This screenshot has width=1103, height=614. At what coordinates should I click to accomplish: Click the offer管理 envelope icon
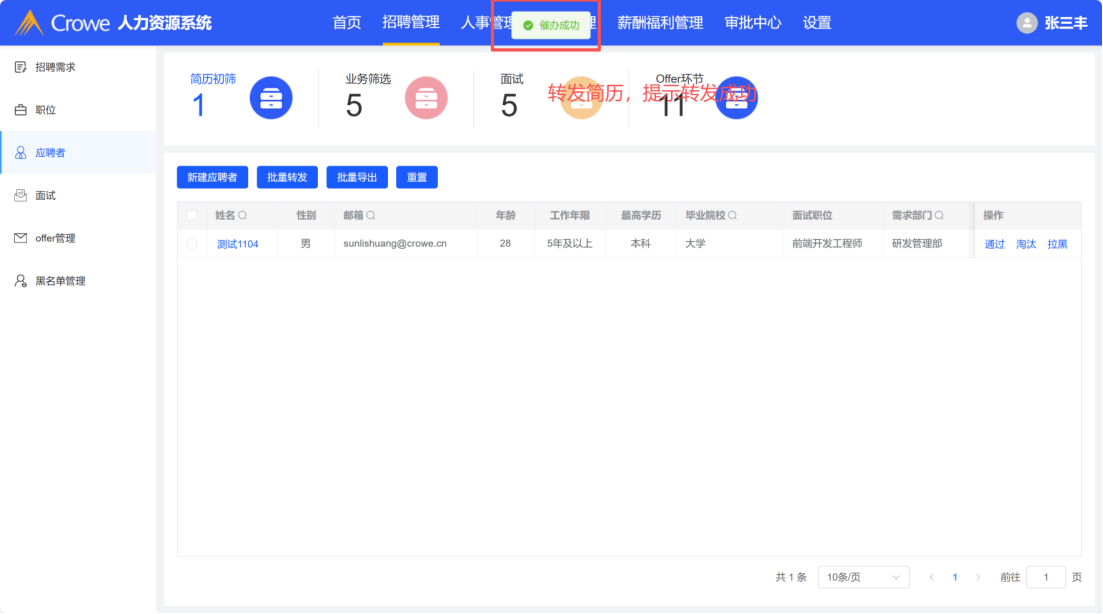pos(20,238)
